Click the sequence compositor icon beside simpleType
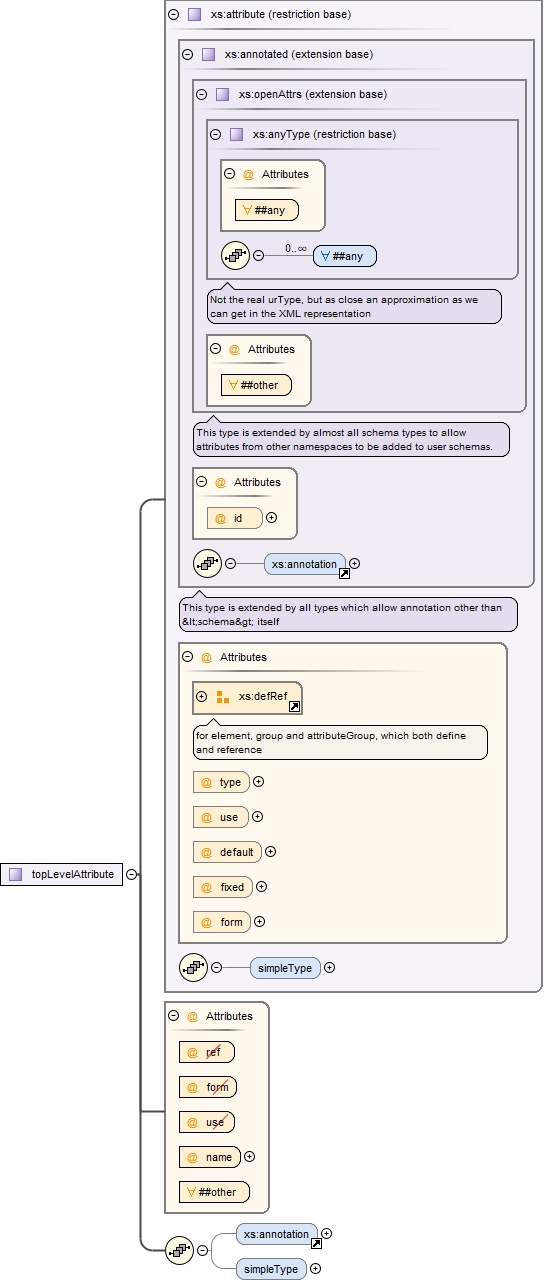 click(193, 967)
